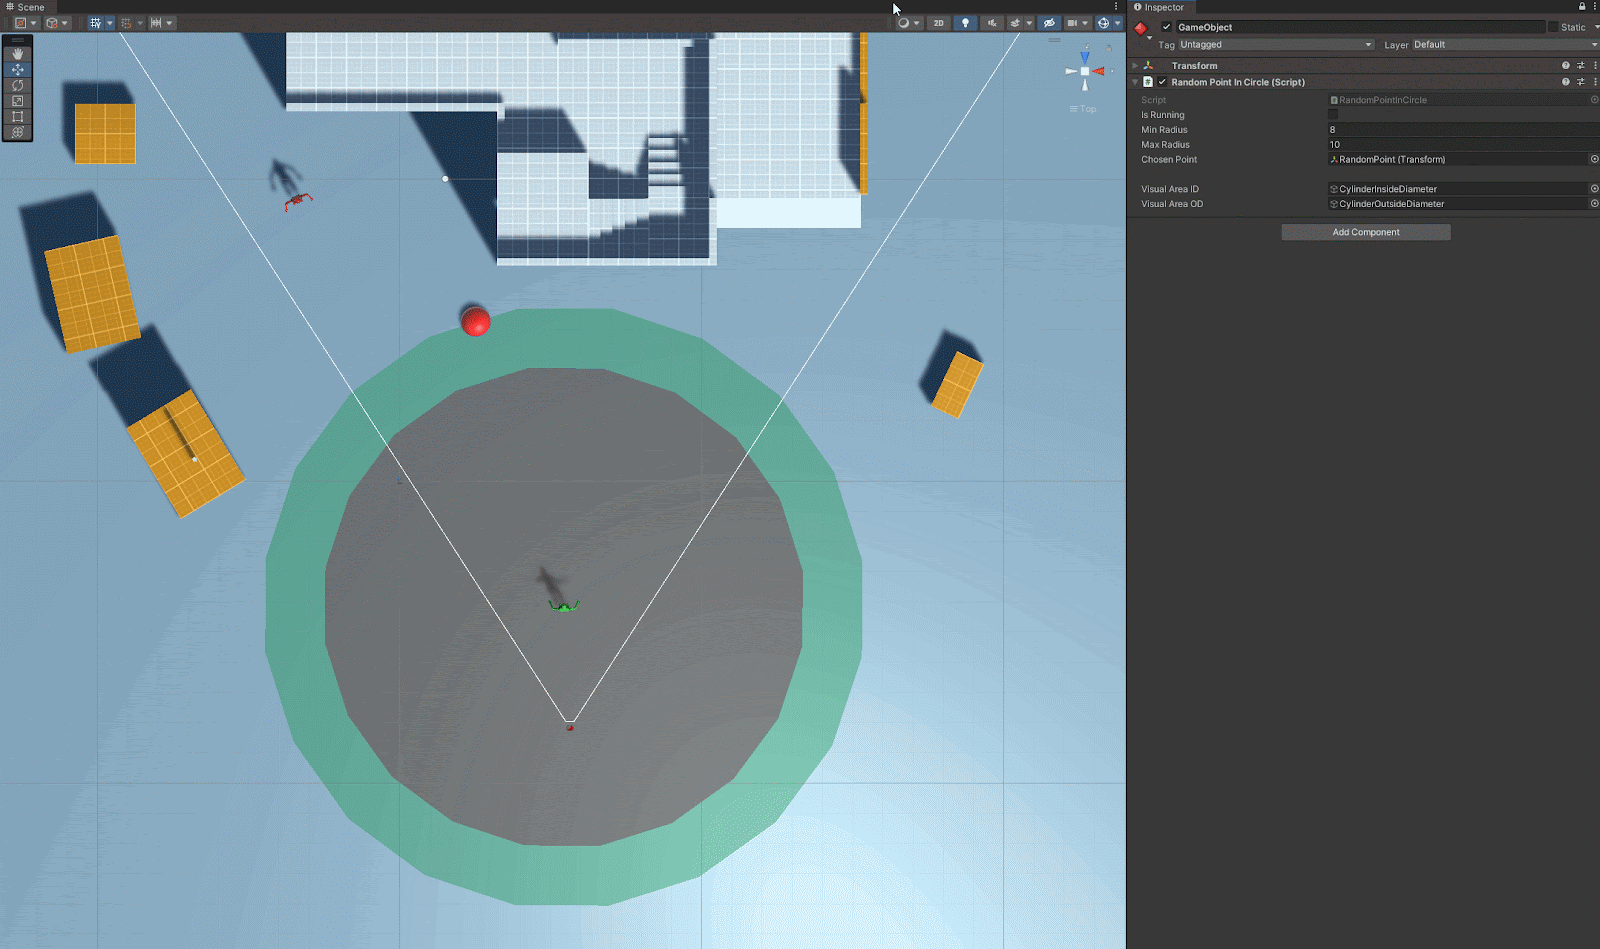Click CylinderOutsideDiameter reference field
This screenshot has height=949, width=1600.
click(1457, 203)
